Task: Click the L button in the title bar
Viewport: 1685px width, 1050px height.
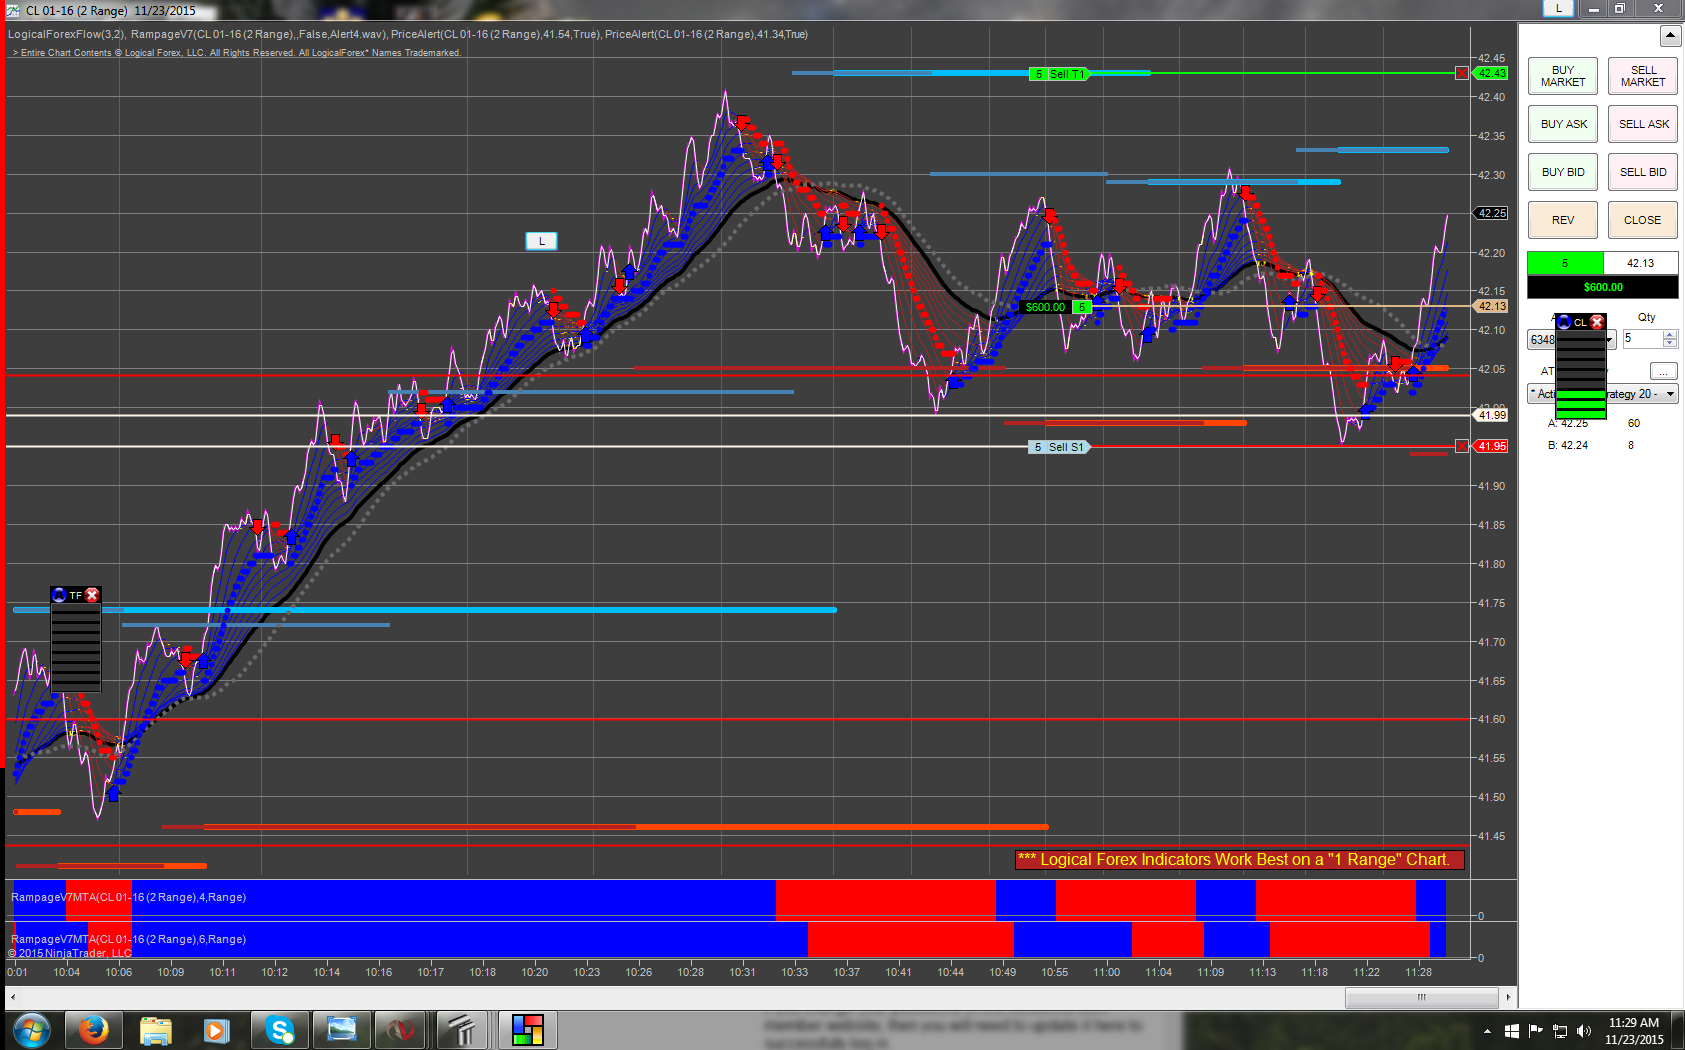Action: (1558, 8)
